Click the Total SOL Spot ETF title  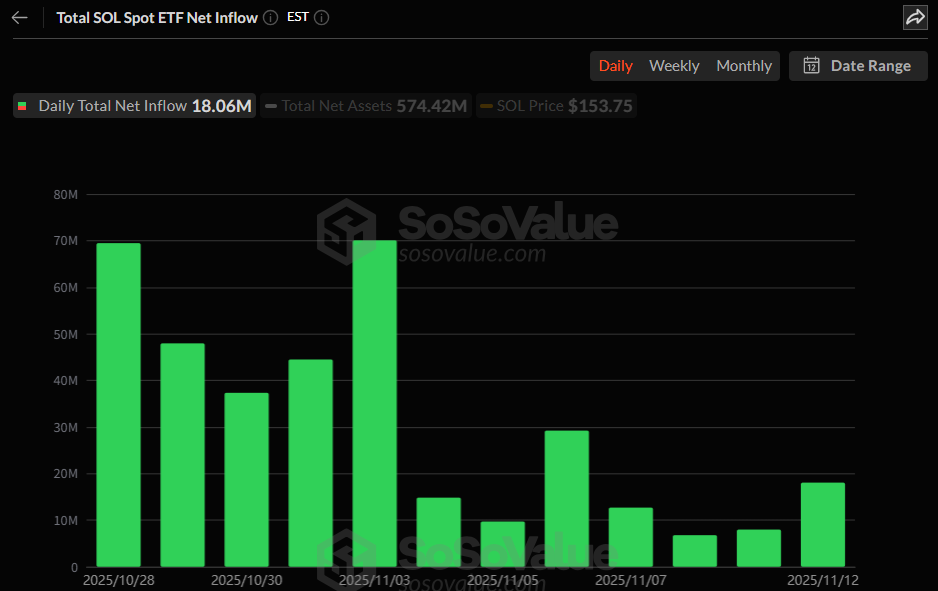point(157,18)
